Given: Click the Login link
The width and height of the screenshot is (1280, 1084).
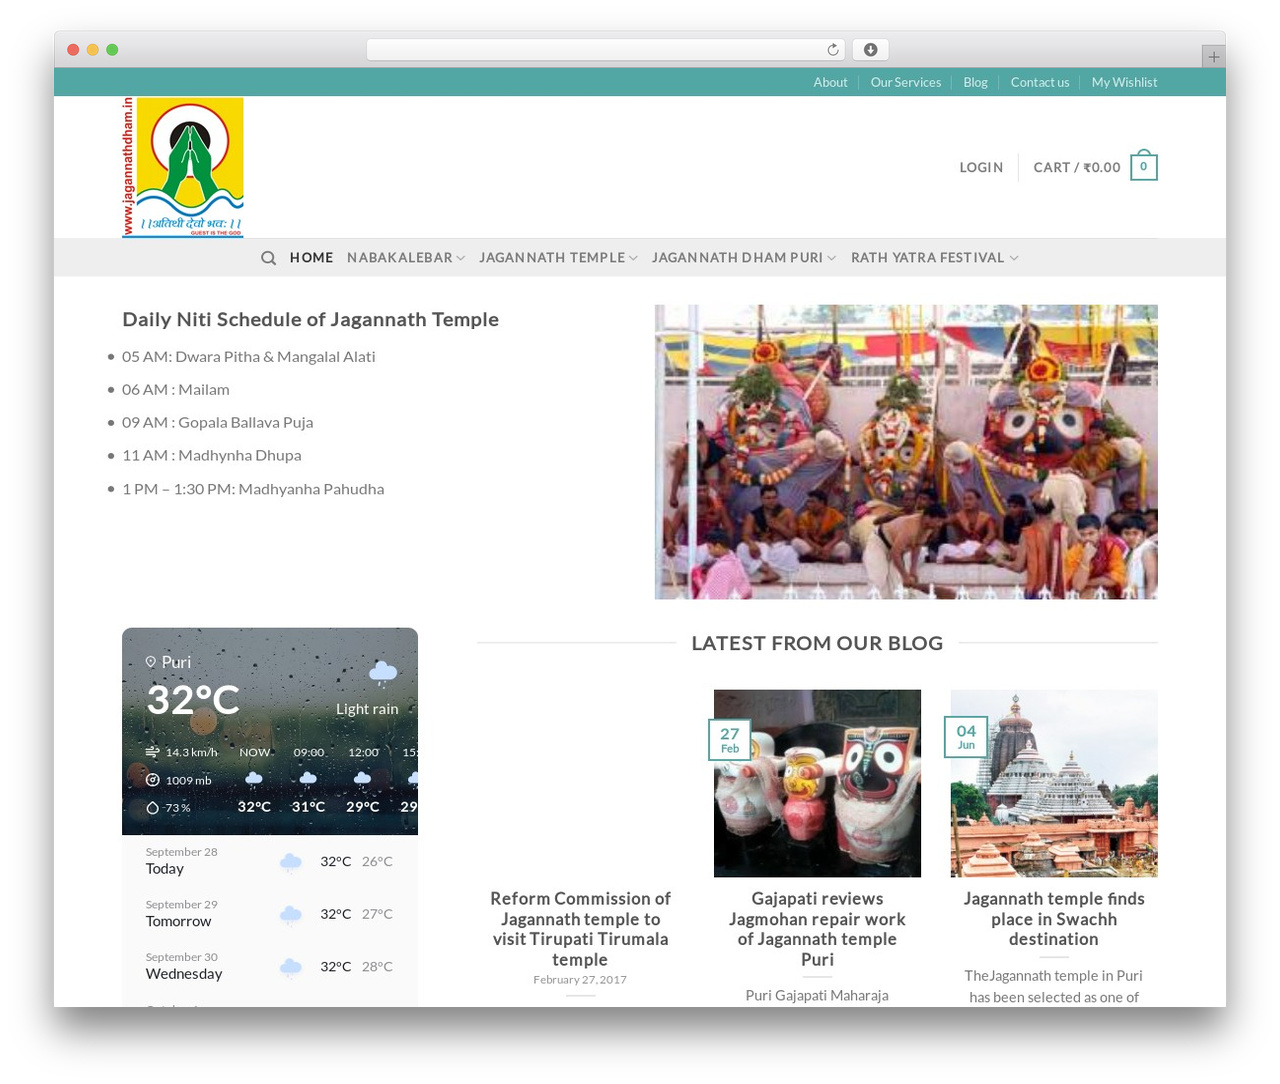Looking at the screenshot, I should tap(981, 168).
